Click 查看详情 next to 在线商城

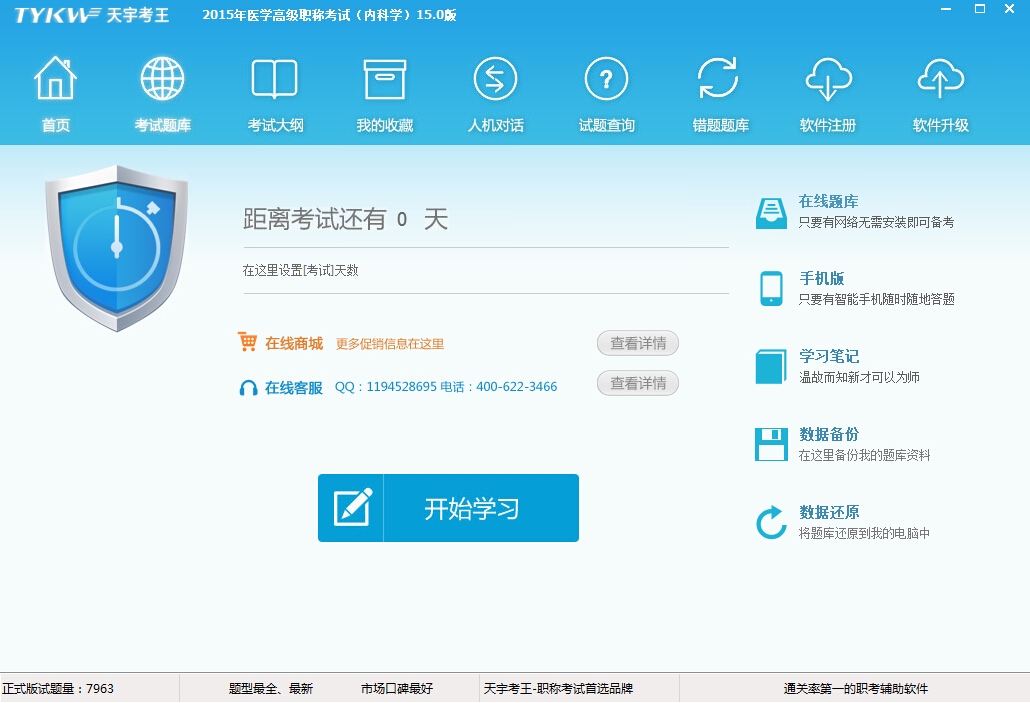pos(638,343)
